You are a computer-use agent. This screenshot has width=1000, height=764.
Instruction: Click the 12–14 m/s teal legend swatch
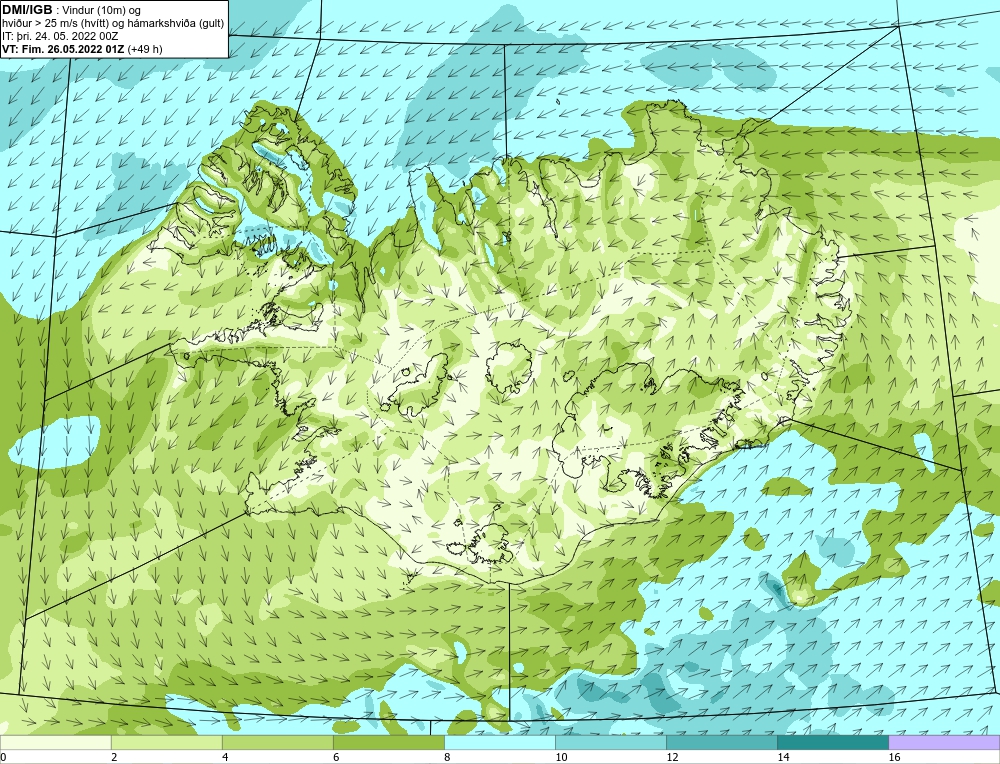coord(721,743)
